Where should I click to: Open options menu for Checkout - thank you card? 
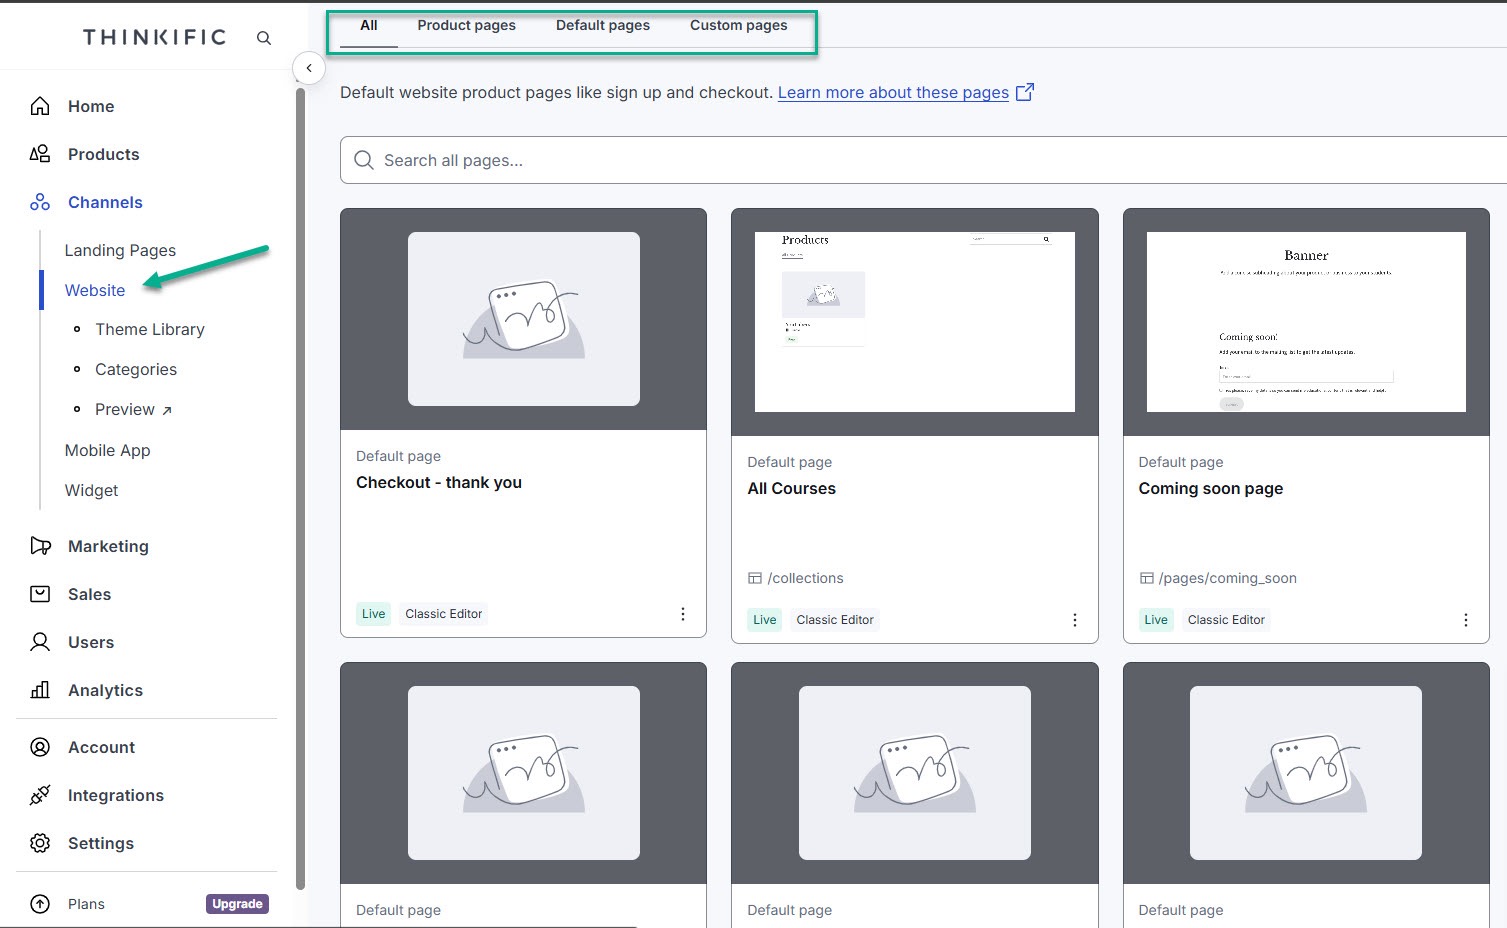click(683, 614)
